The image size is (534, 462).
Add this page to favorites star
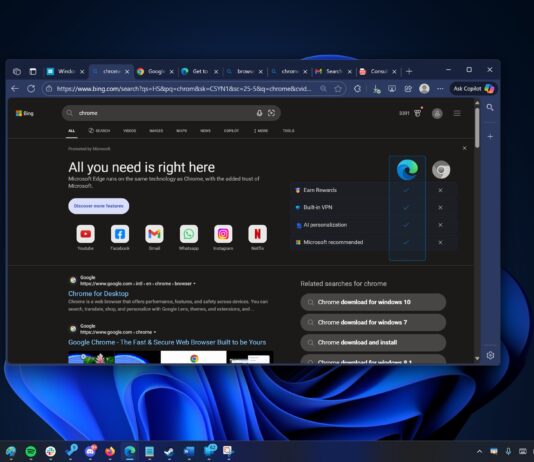coord(338,89)
